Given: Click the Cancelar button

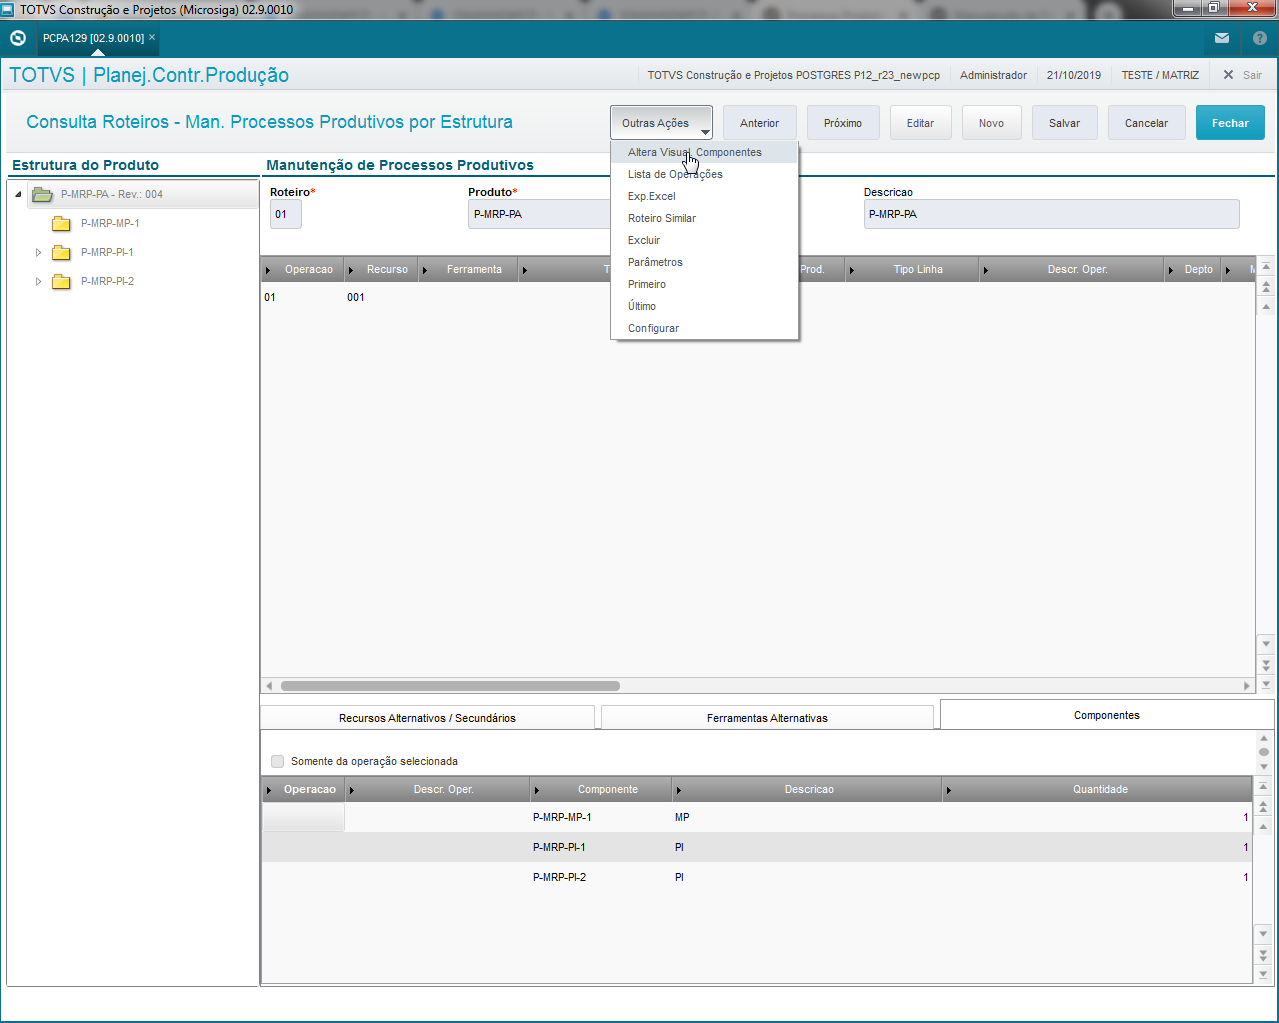Looking at the screenshot, I should tap(1146, 123).
